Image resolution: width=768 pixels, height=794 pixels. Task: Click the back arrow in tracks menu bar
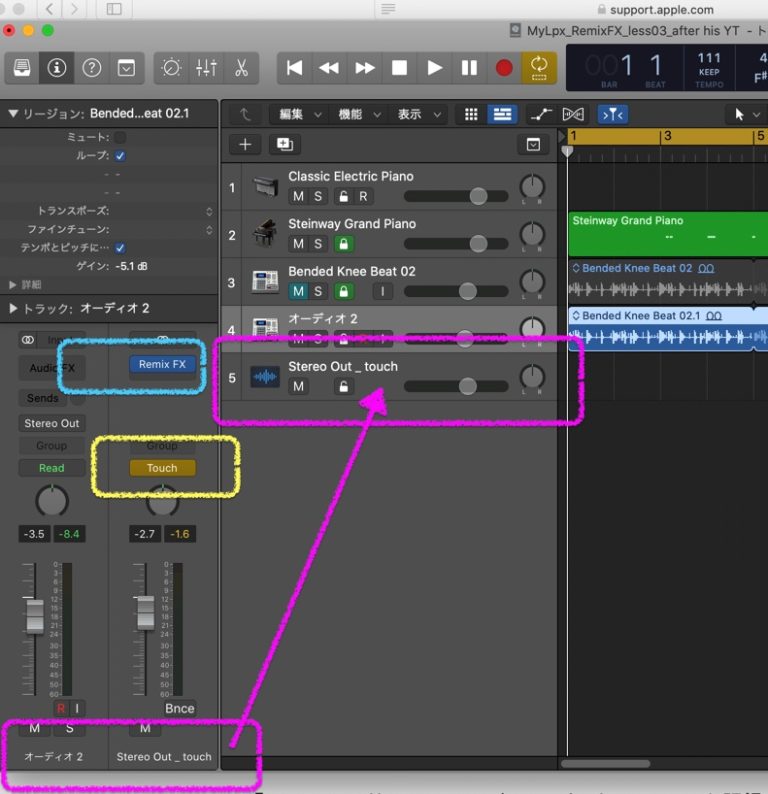pos(246,114)
